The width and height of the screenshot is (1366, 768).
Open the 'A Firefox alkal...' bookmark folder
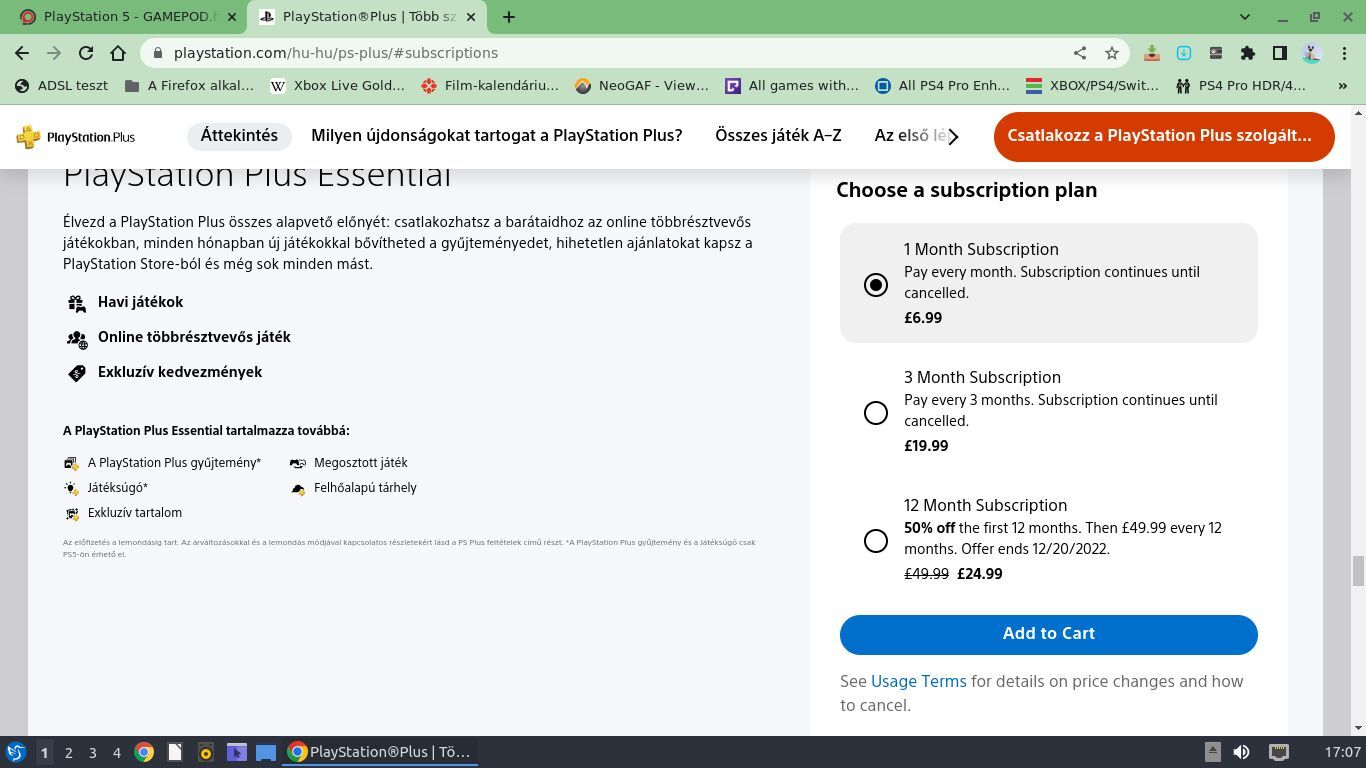(189, 86)
